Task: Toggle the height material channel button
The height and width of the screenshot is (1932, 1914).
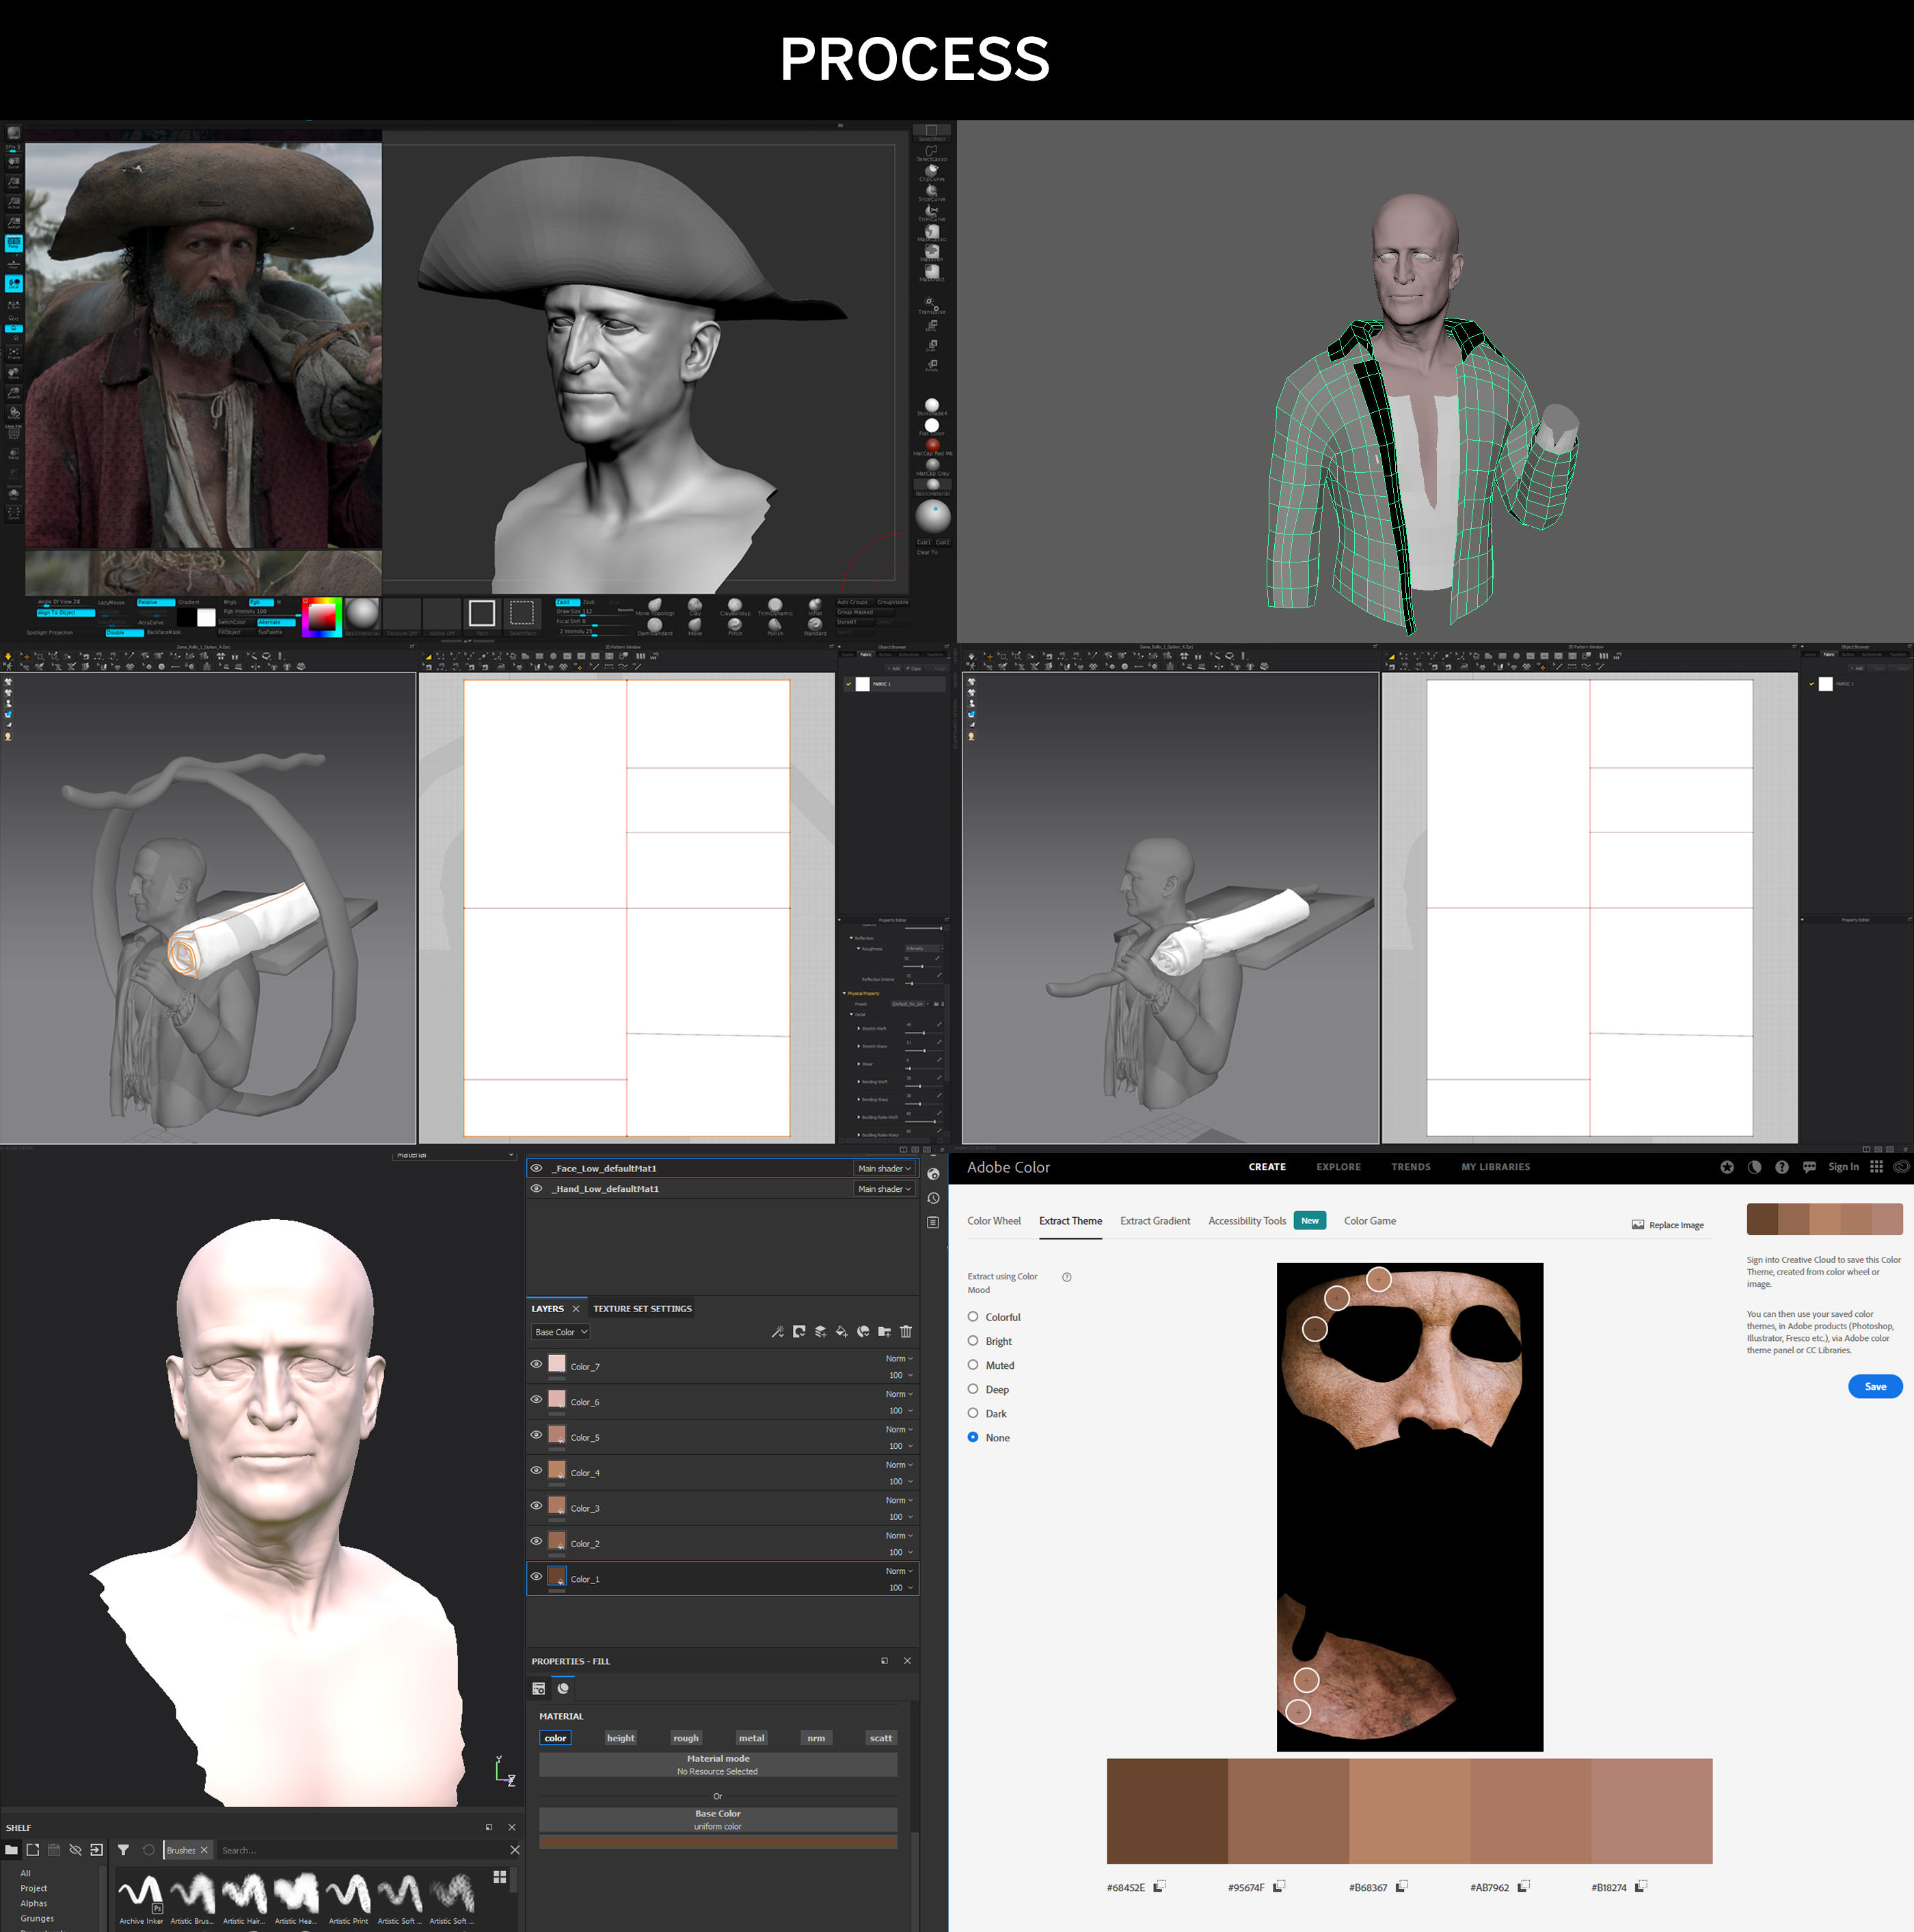Action: click(x=621, y=1738)
